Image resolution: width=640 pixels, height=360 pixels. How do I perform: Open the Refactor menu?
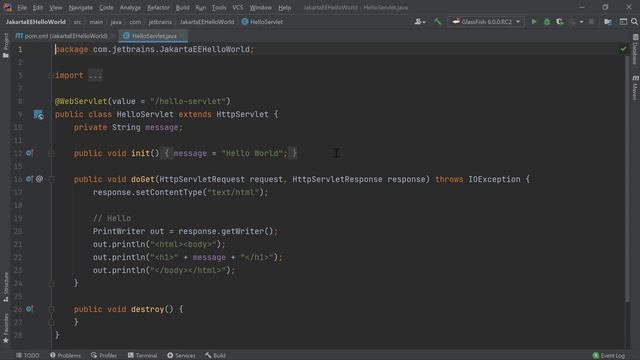click(158, 7)
